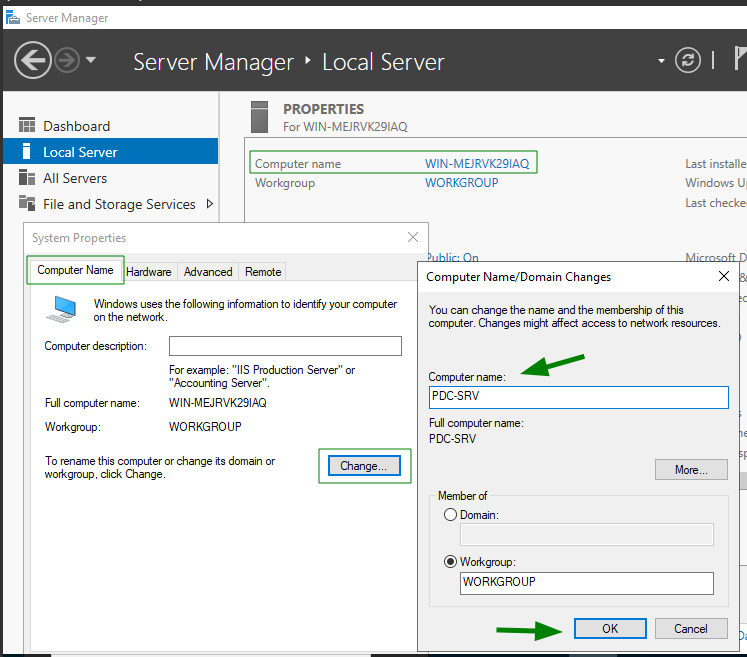This screenshot has width=747, height=657.
Task: Click the All Servers icon
Action: point(27,177)
